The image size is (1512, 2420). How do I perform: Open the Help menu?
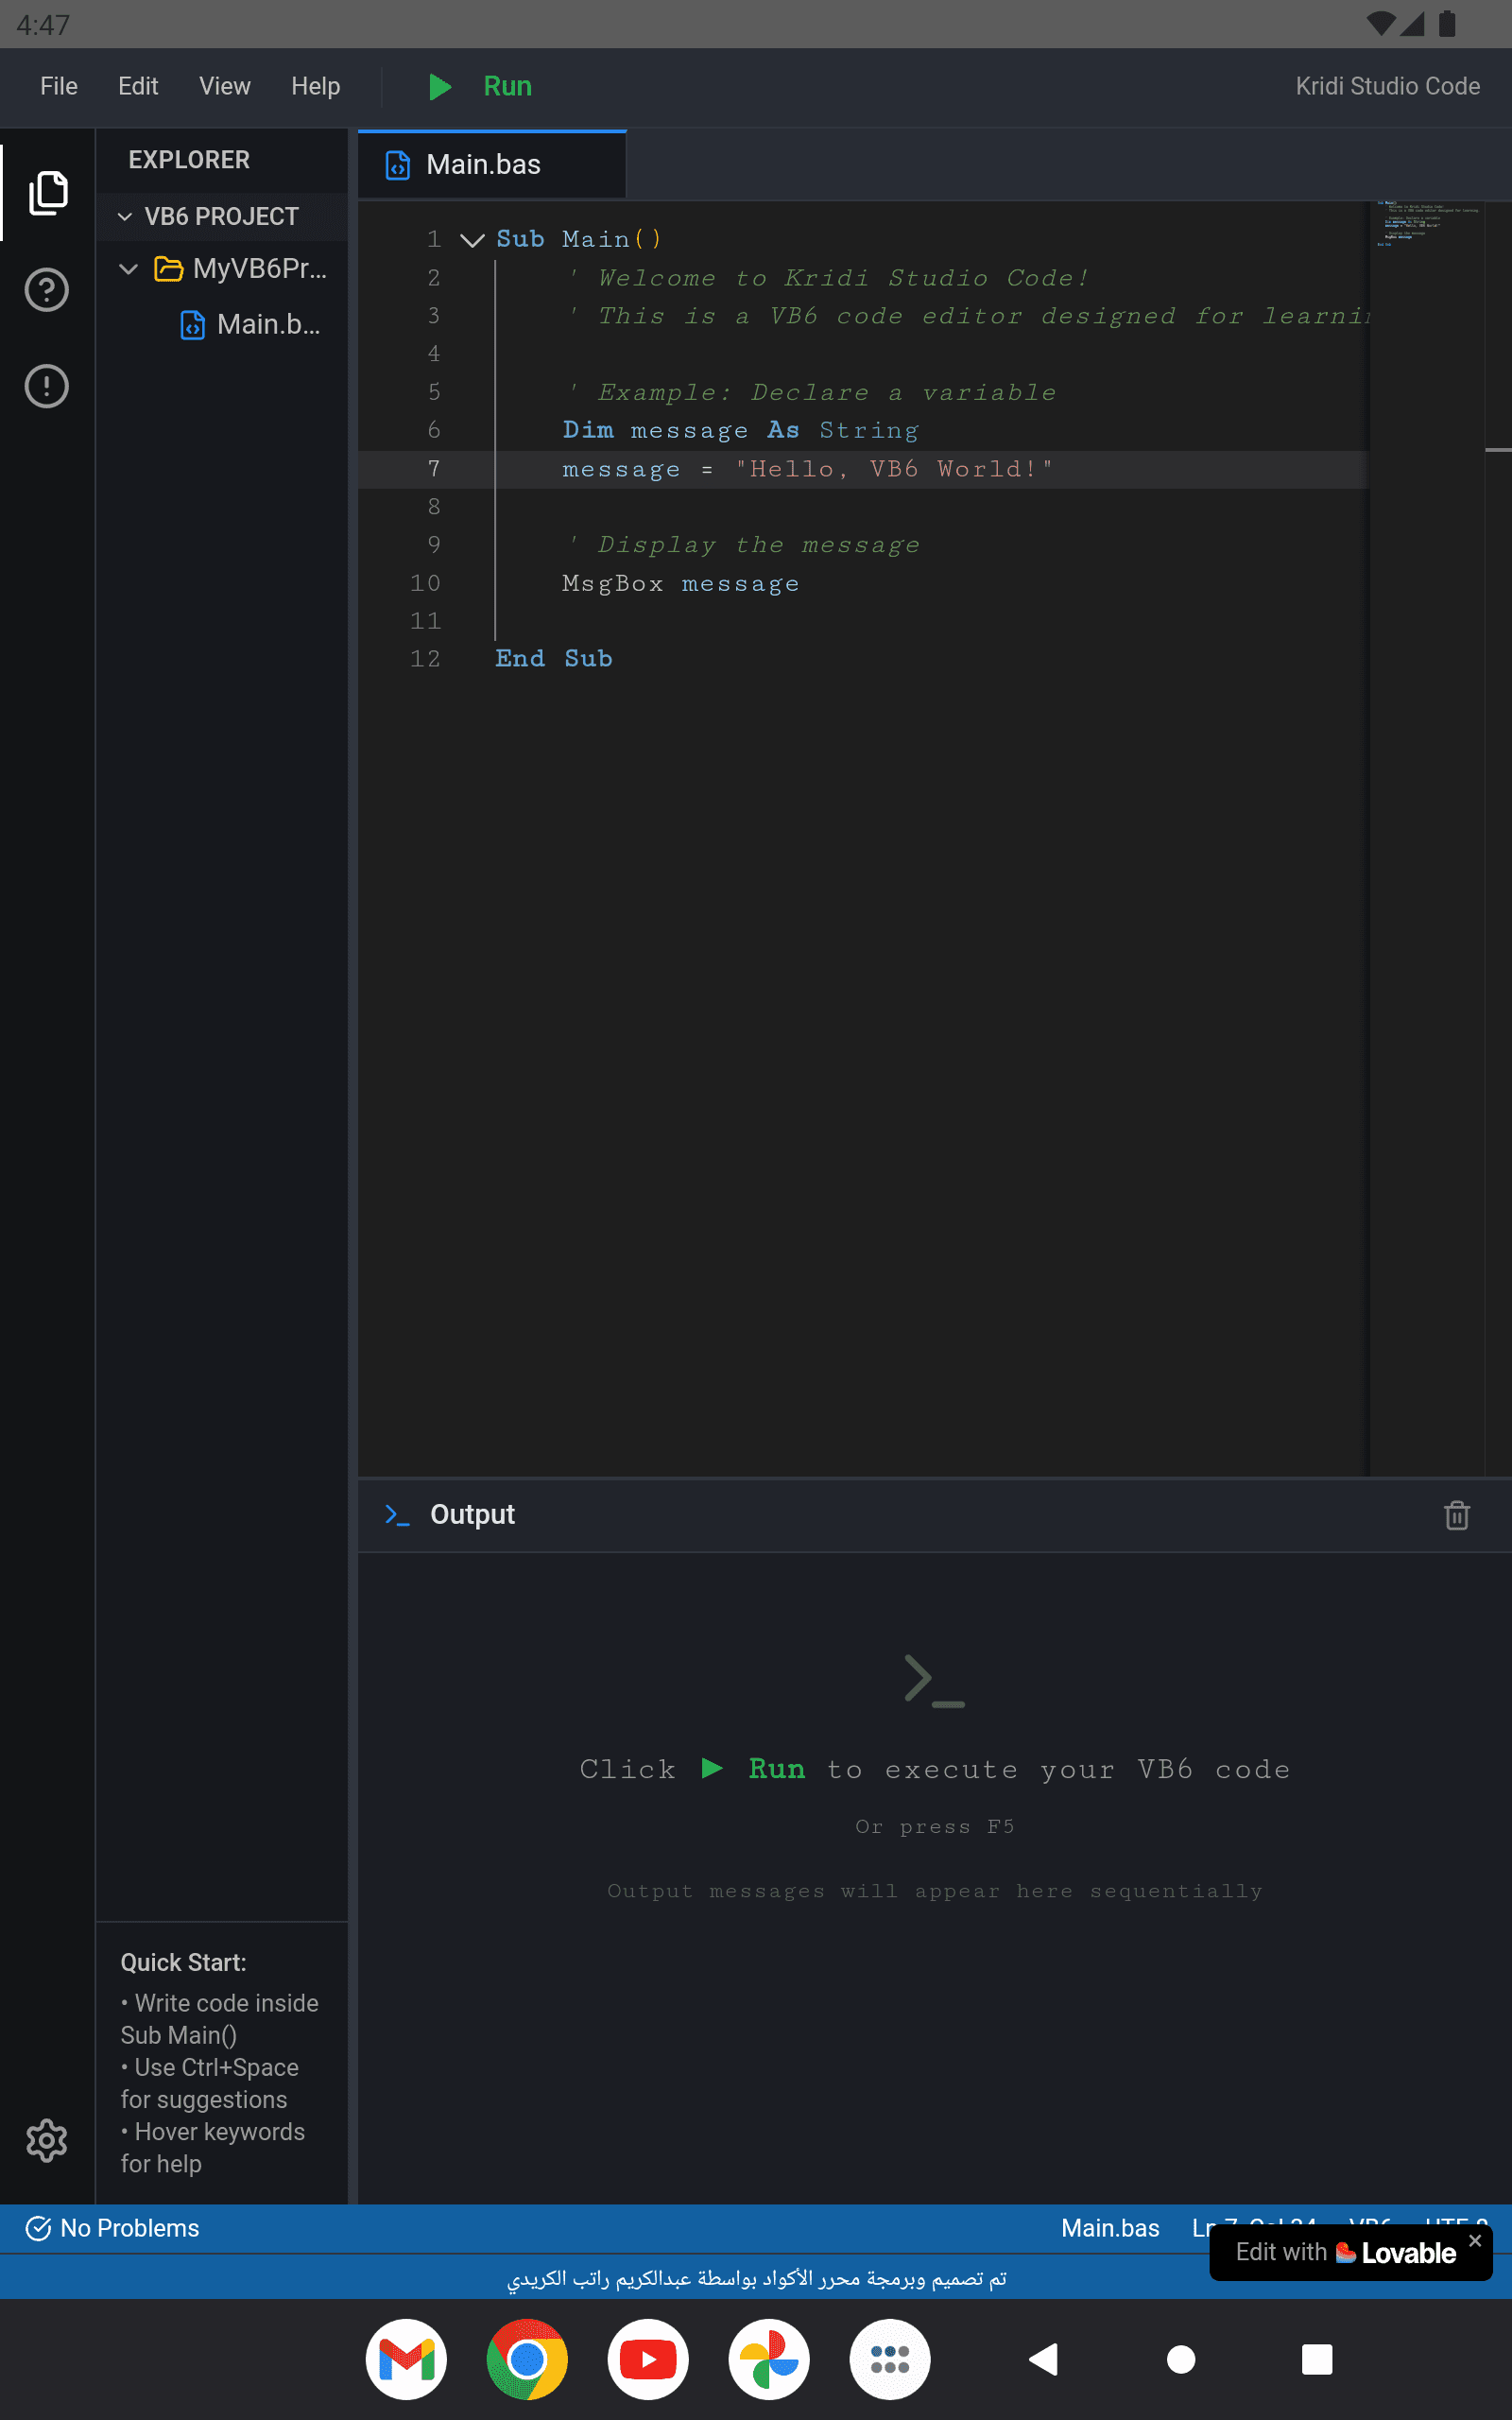[x=316, y=87]
